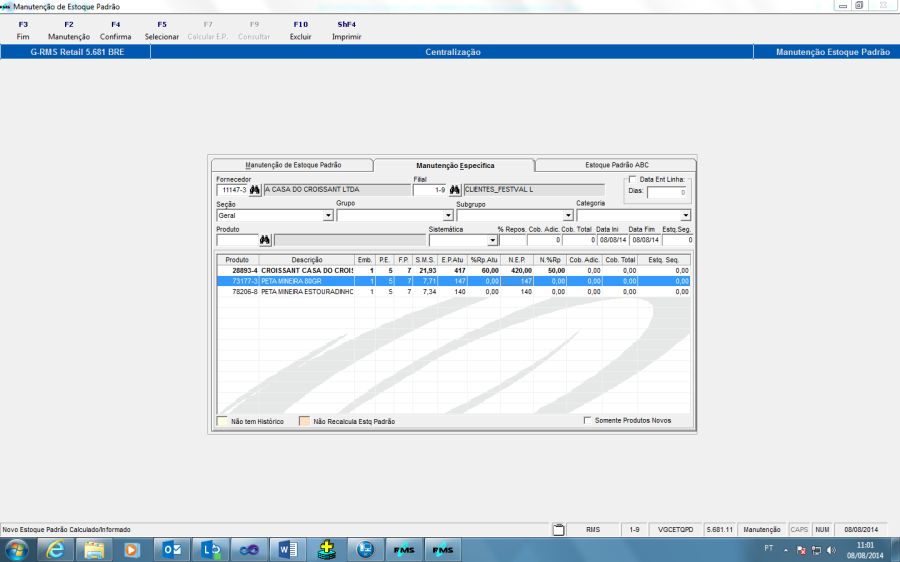Select row PETA MINEIRA 80GR
Screen dimensions: 900x562
[453, 281]
